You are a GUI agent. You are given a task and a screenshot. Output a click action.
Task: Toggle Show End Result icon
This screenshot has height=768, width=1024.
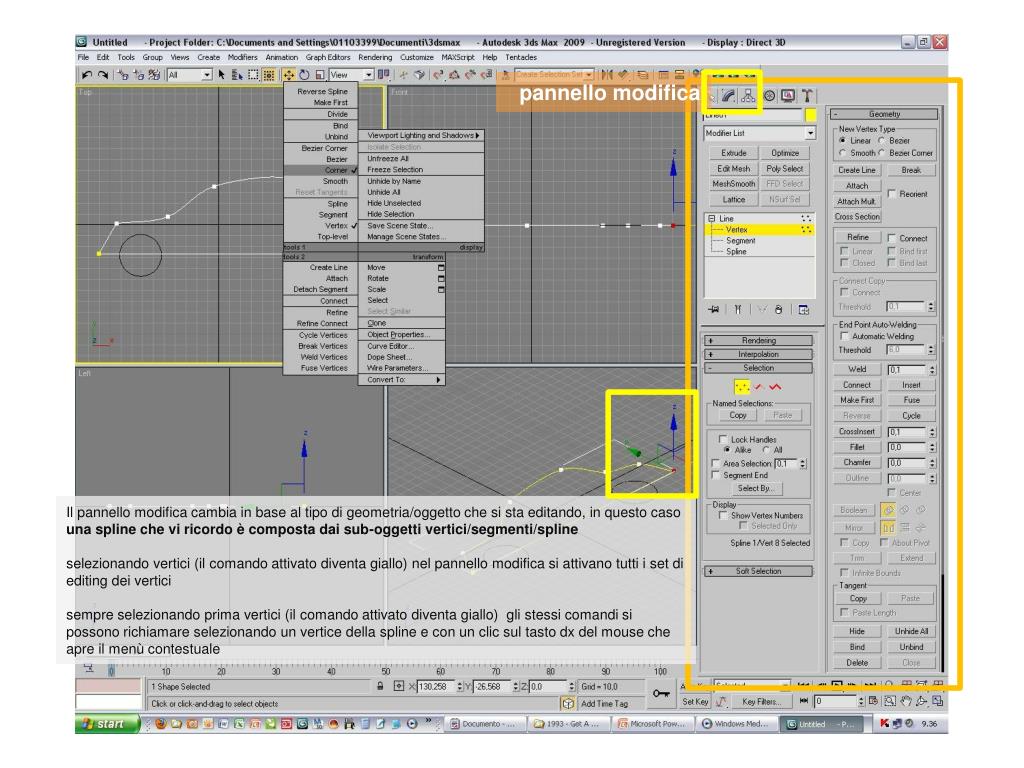pyautogui.click(x=737, y=310)
